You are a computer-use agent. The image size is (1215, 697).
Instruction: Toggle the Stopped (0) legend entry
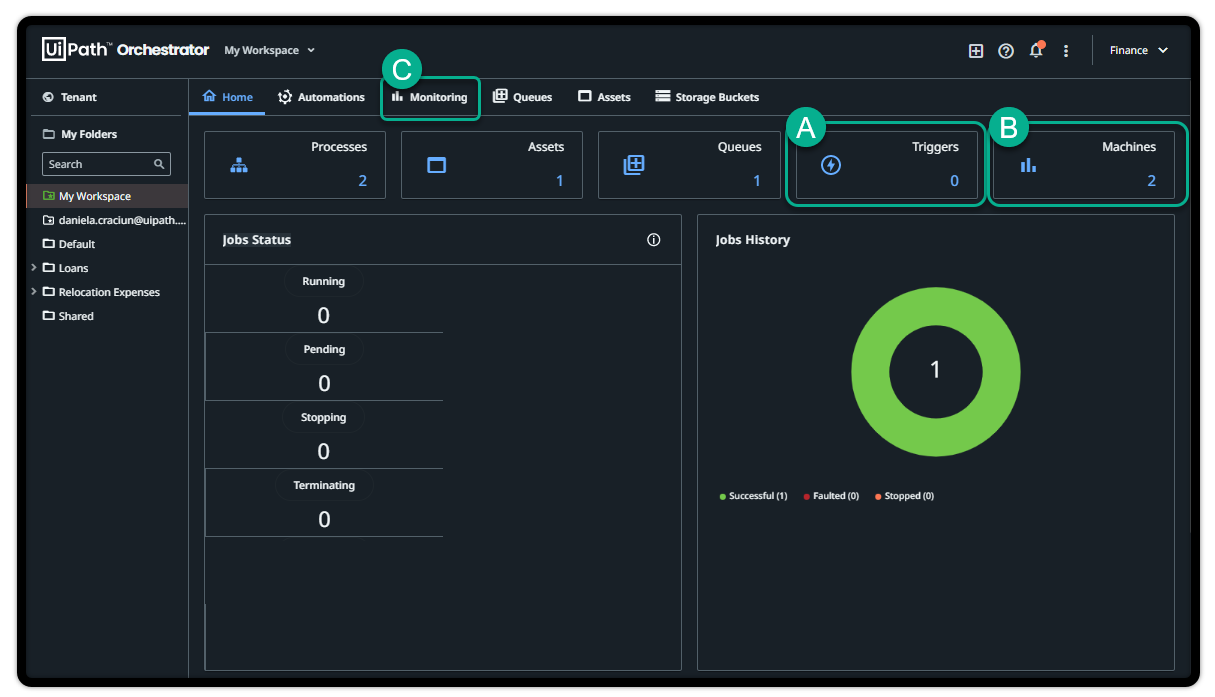click(x=904, y=496)
